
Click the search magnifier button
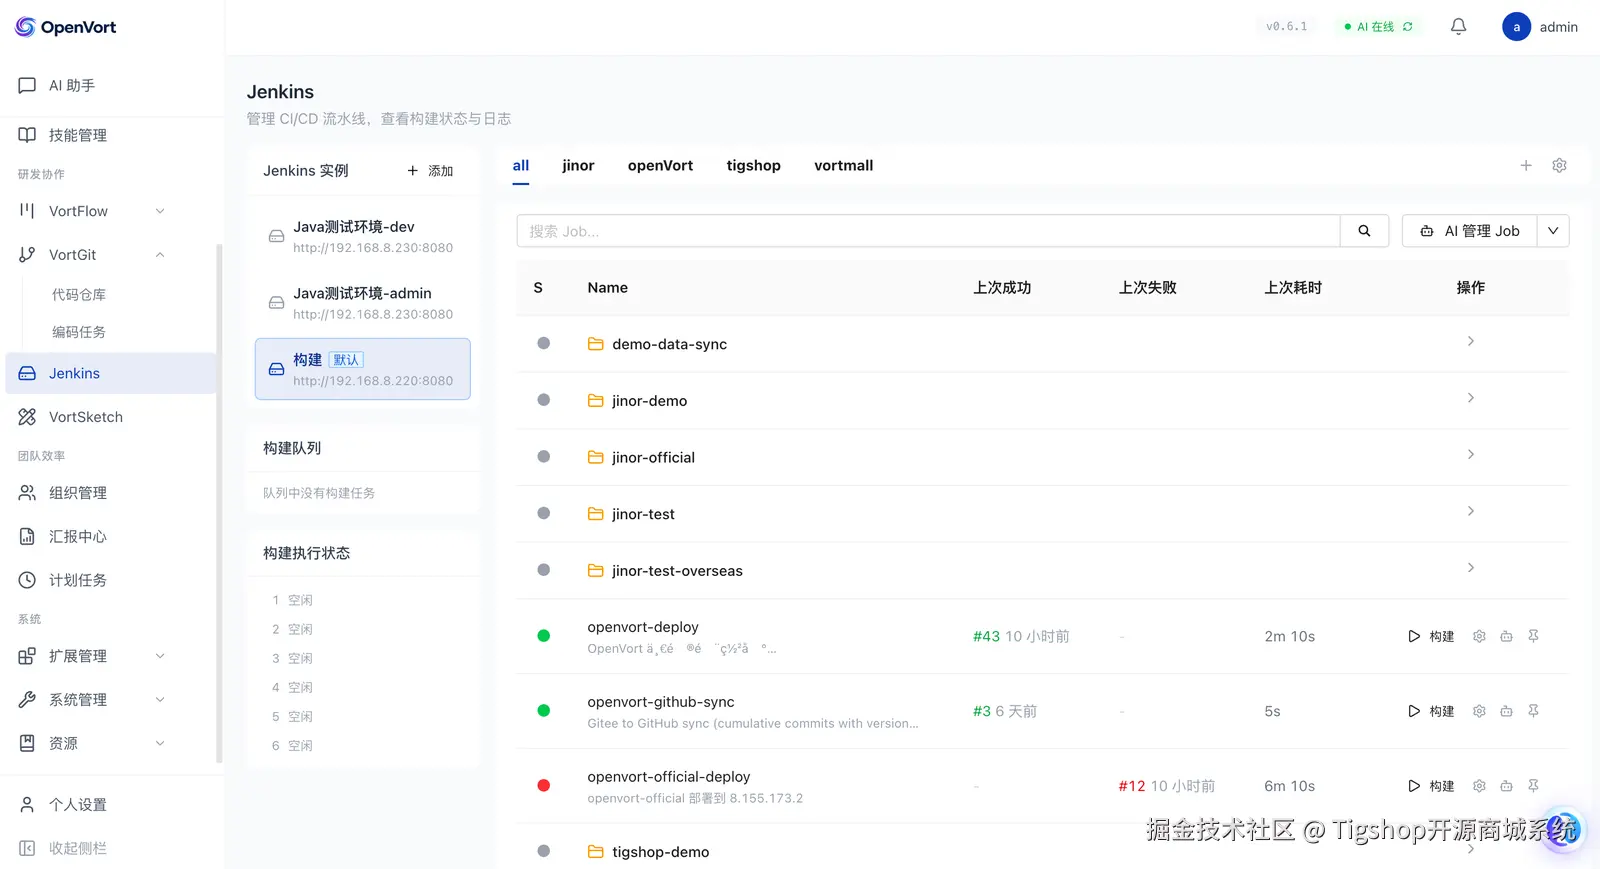coord(1364,231)
